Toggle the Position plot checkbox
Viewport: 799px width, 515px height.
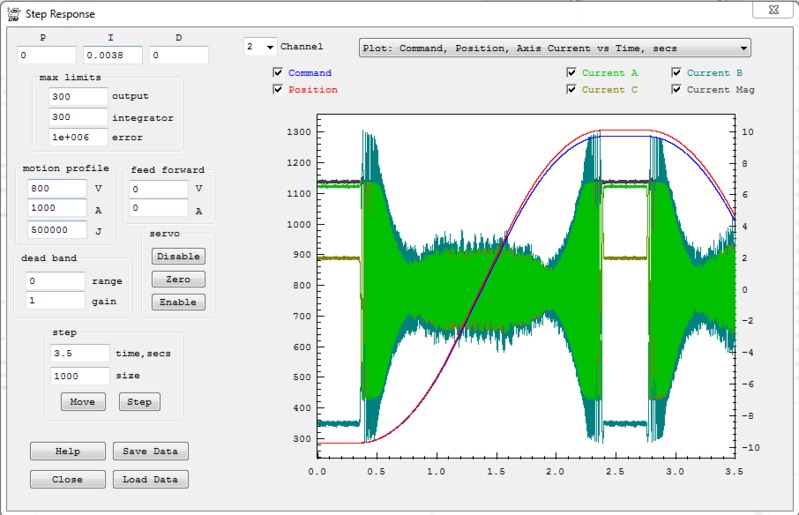[x=278, y=90]
